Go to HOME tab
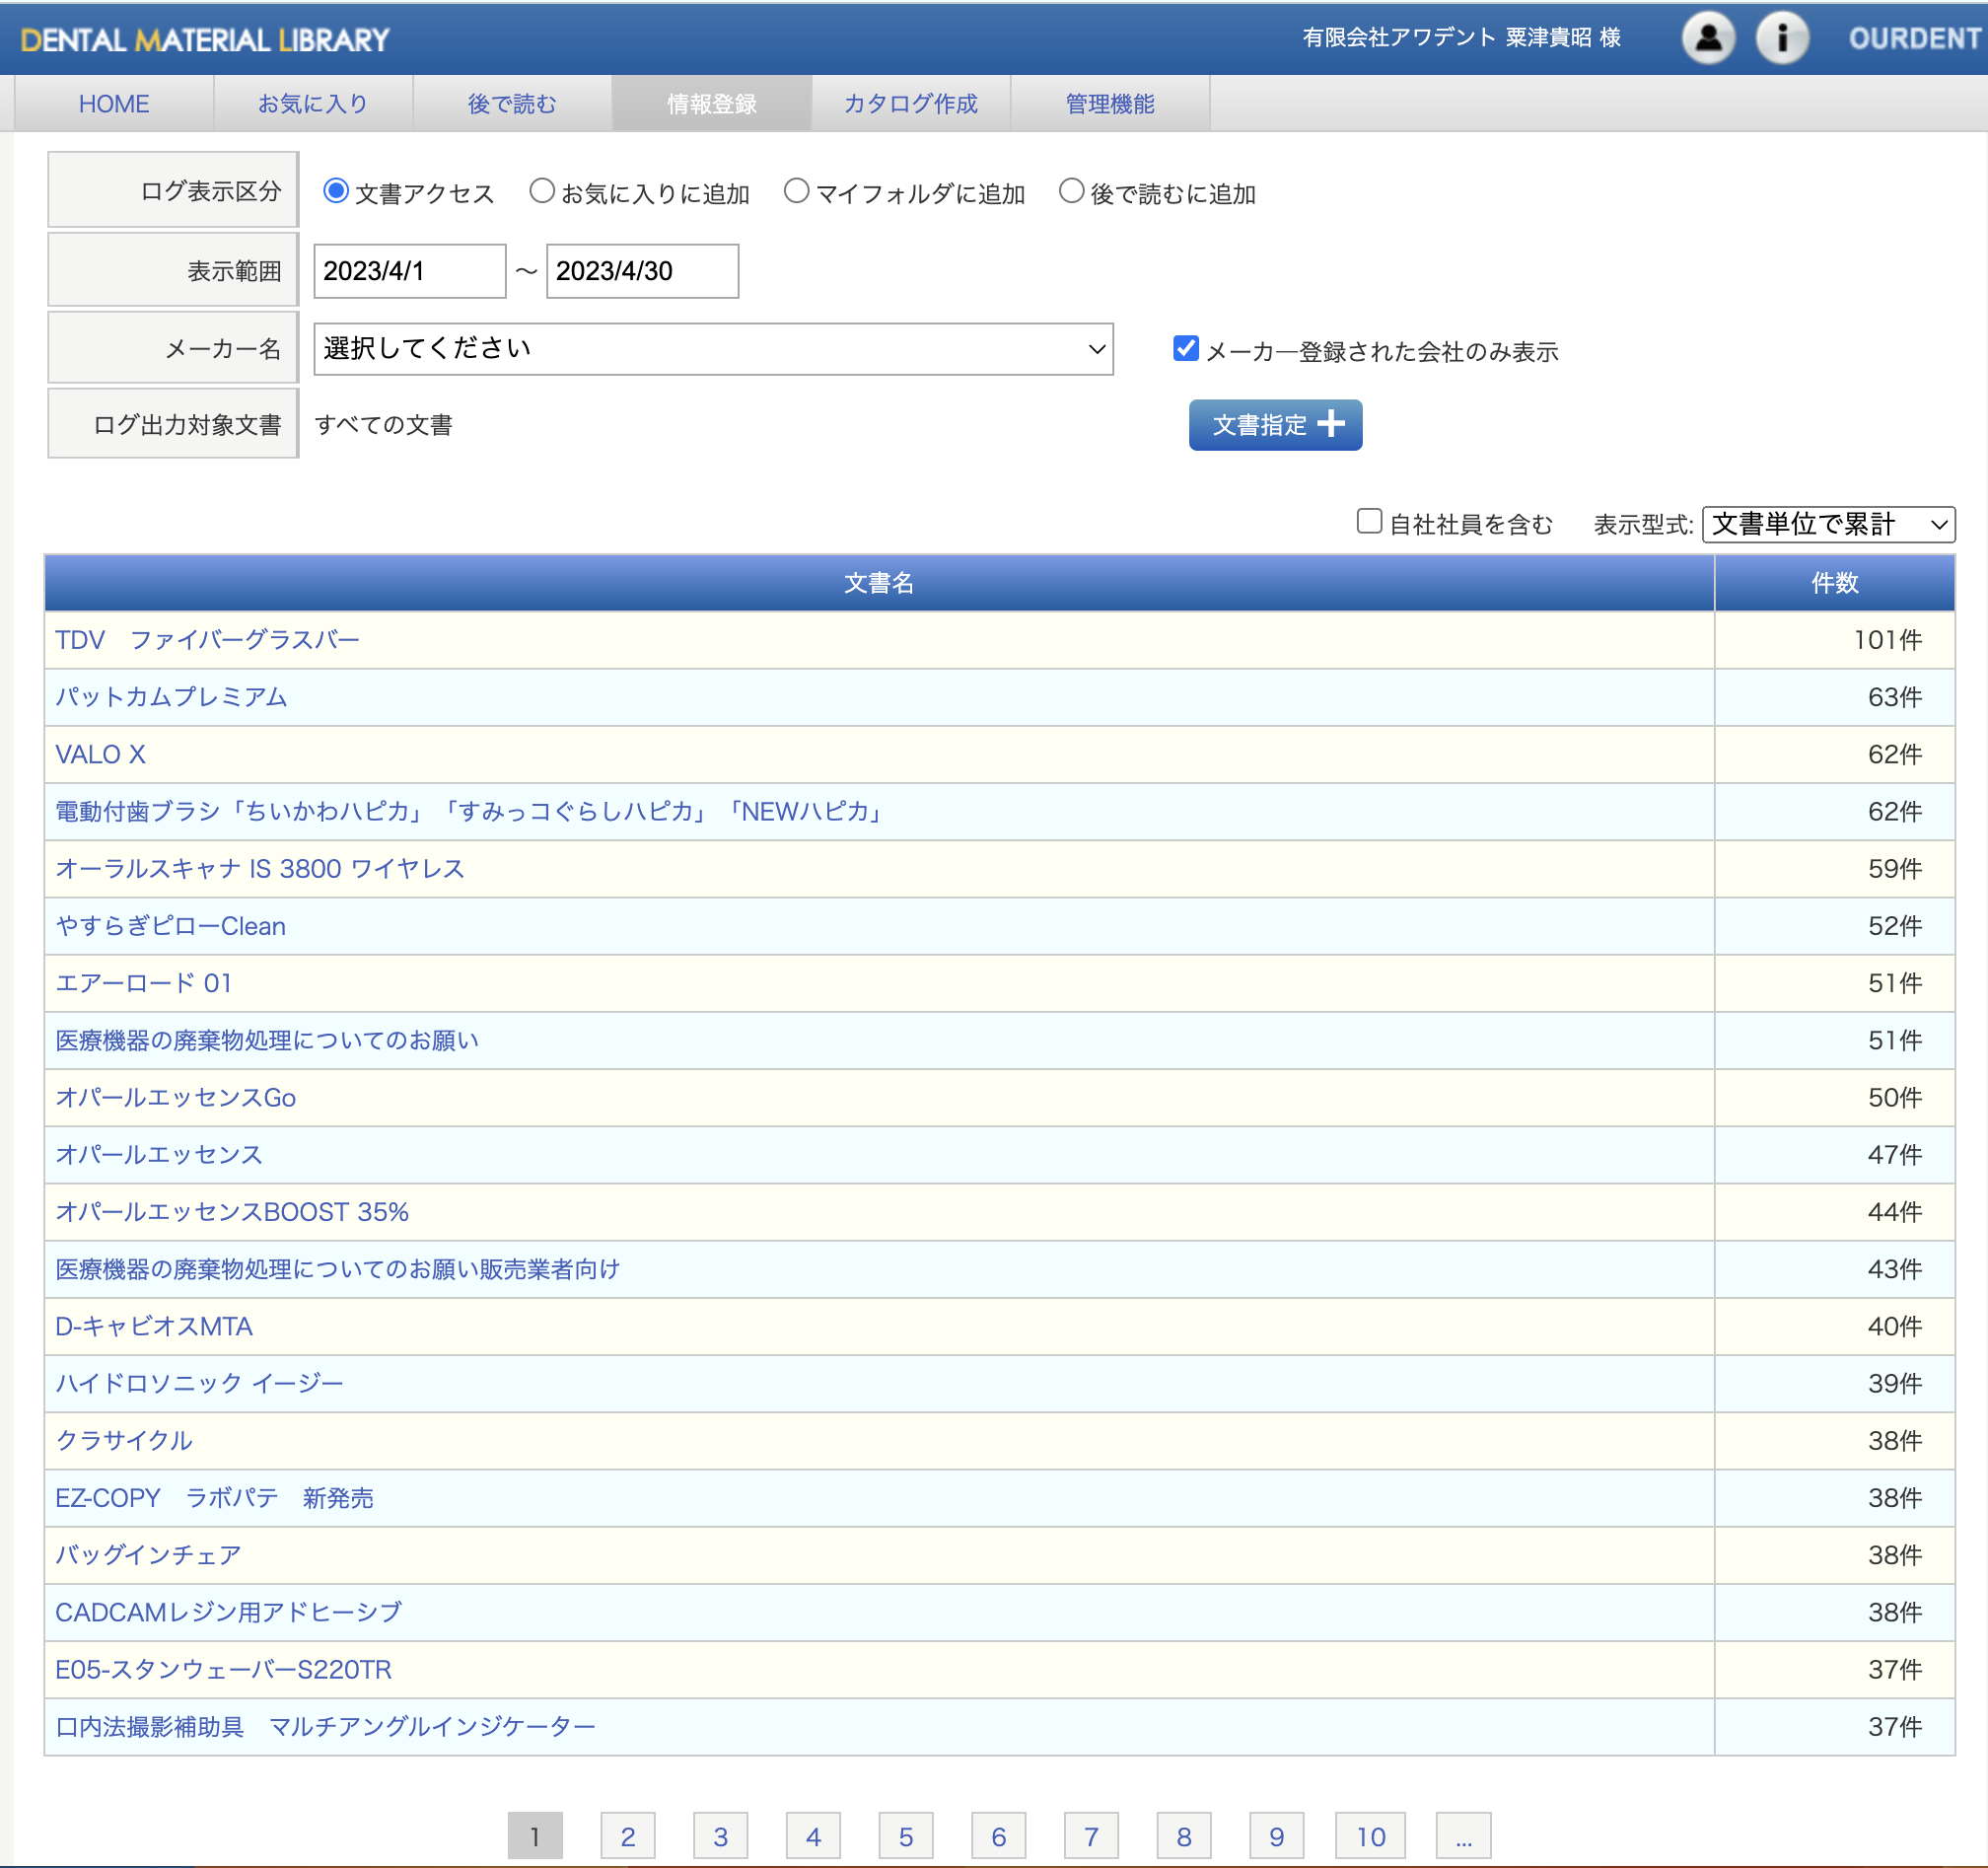This screenshot has width=1988, height=1868. 114,104
